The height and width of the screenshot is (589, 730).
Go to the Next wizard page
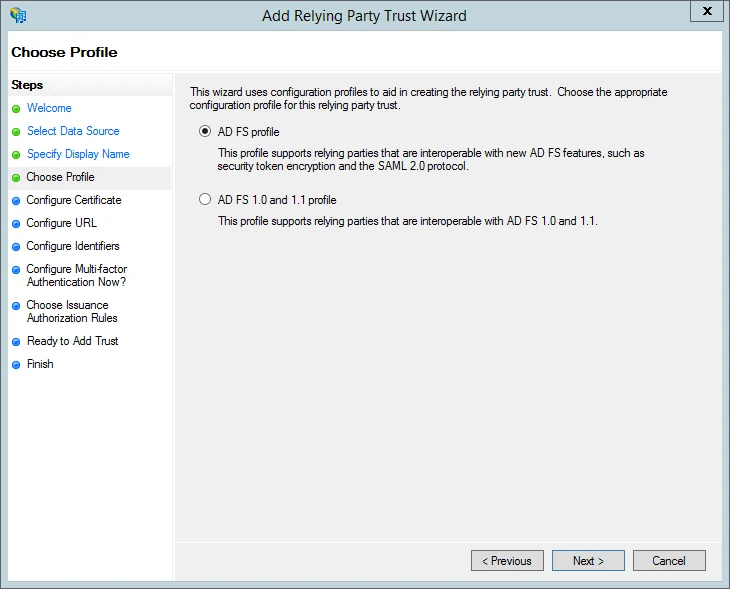pos(588,561)
